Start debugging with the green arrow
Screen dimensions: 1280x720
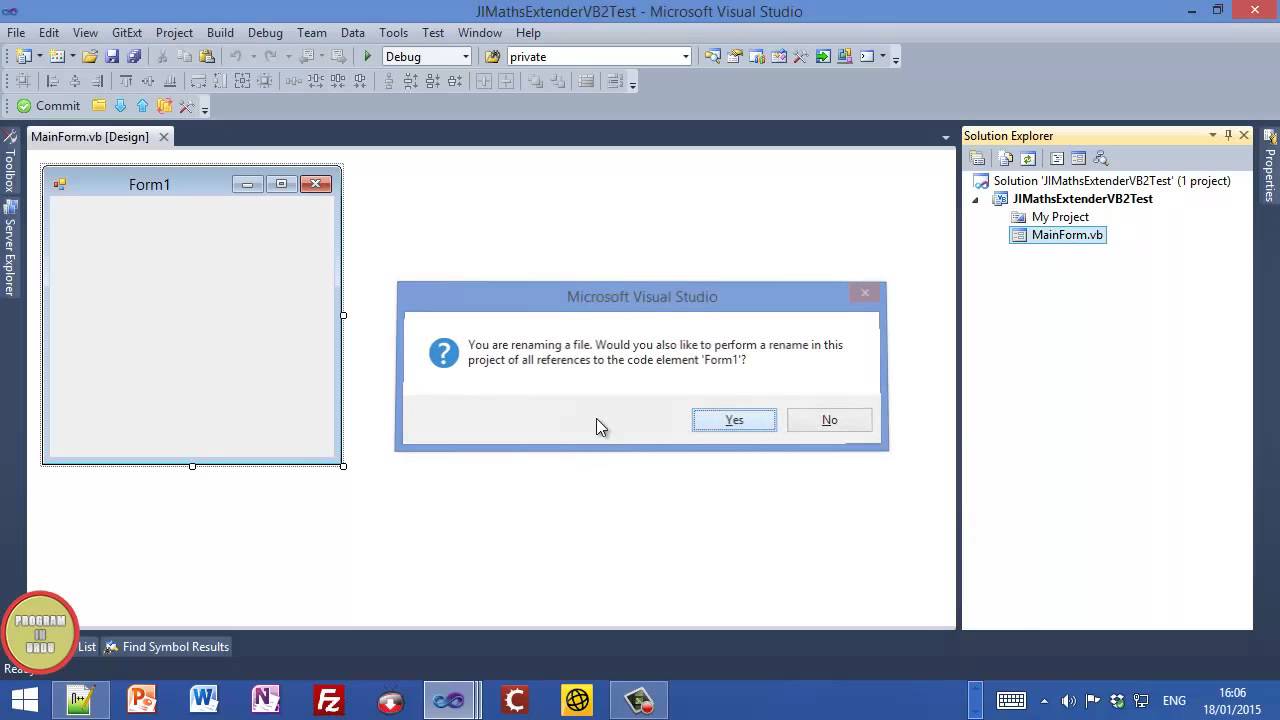click(x=368, y=56)
